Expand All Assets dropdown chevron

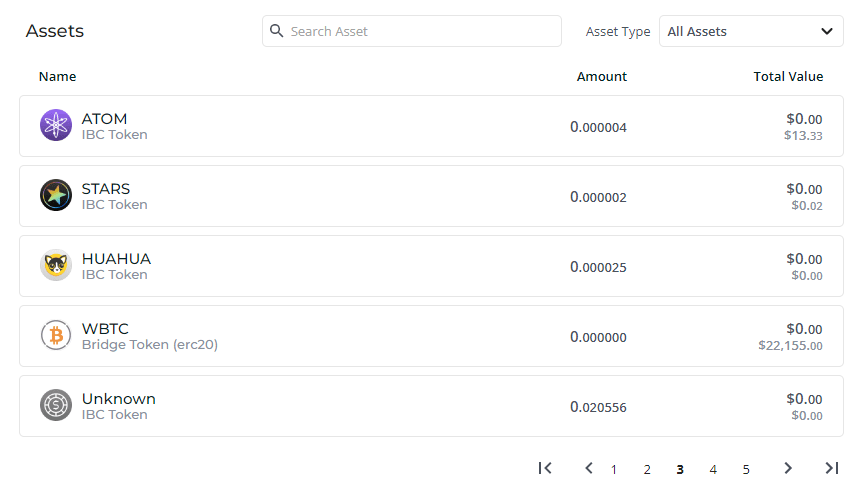coord(827,31)
